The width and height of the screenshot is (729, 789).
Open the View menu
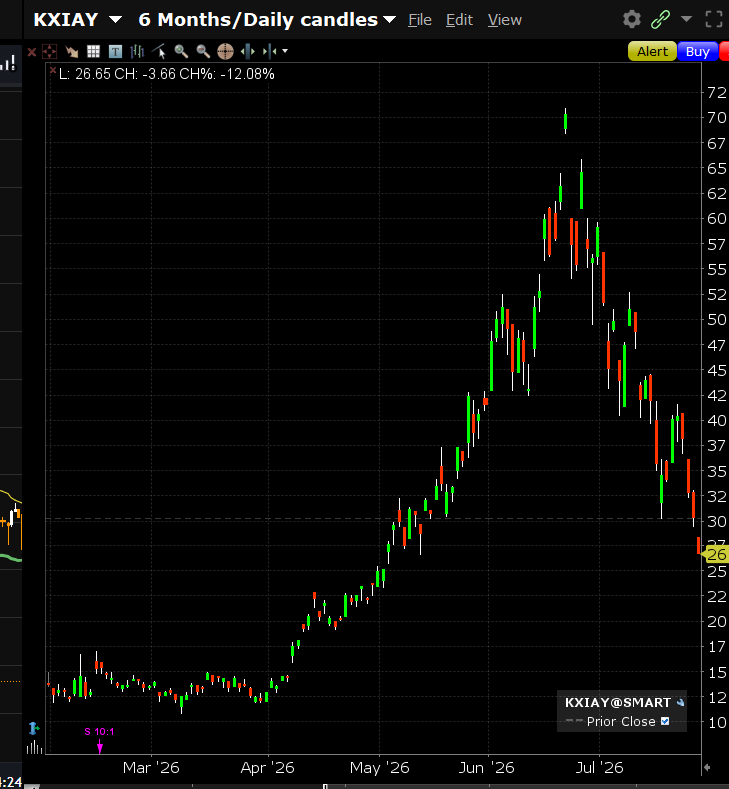505,20
